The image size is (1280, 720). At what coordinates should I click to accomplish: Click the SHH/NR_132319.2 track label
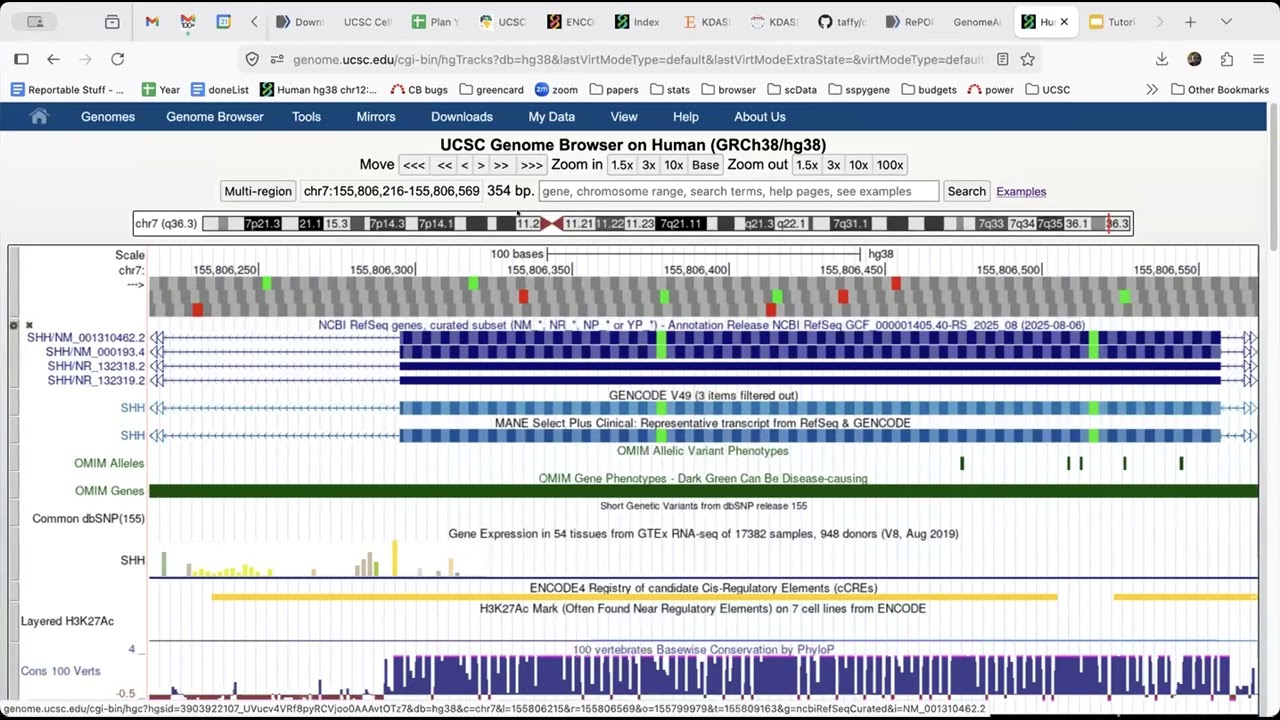pyautogui.click(x=96, y=381)
